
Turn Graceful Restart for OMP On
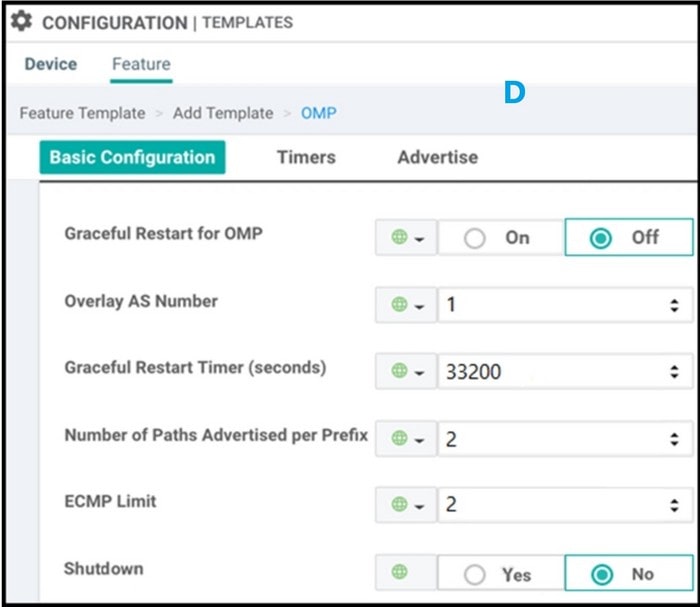pos(475,238)
